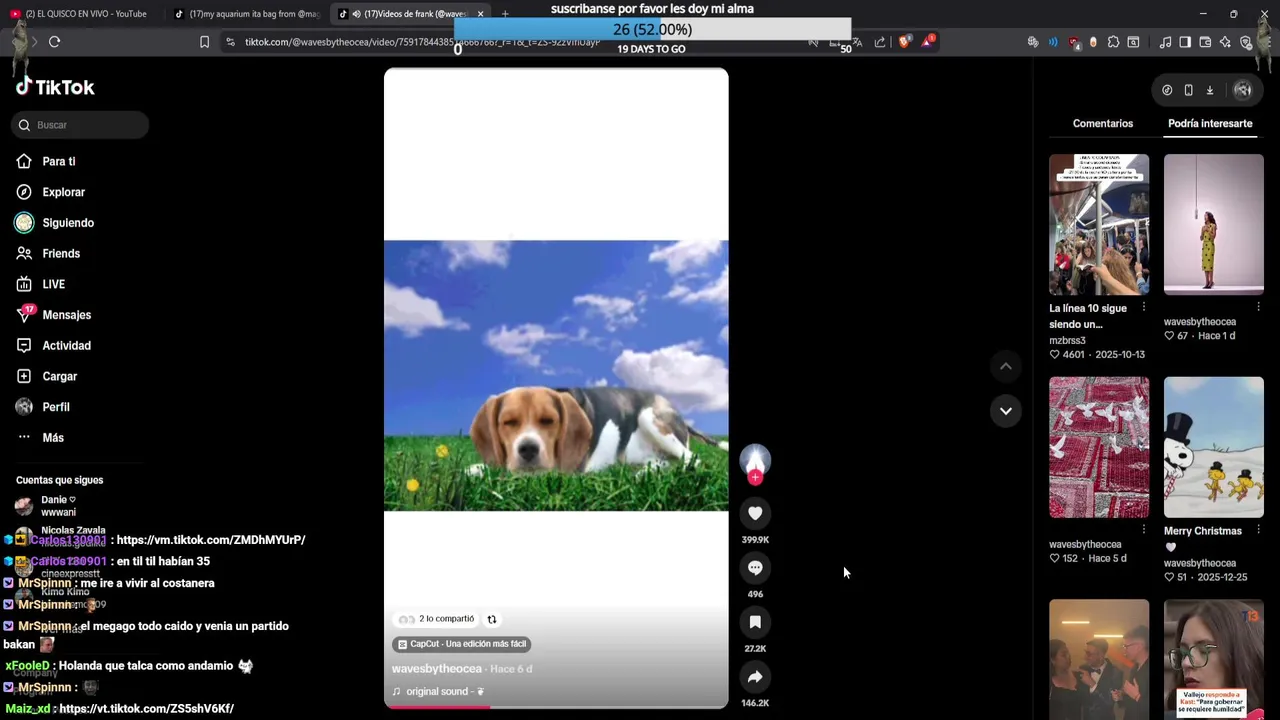
Task: Repost the video with repost icon
Action: click(492, 619)
